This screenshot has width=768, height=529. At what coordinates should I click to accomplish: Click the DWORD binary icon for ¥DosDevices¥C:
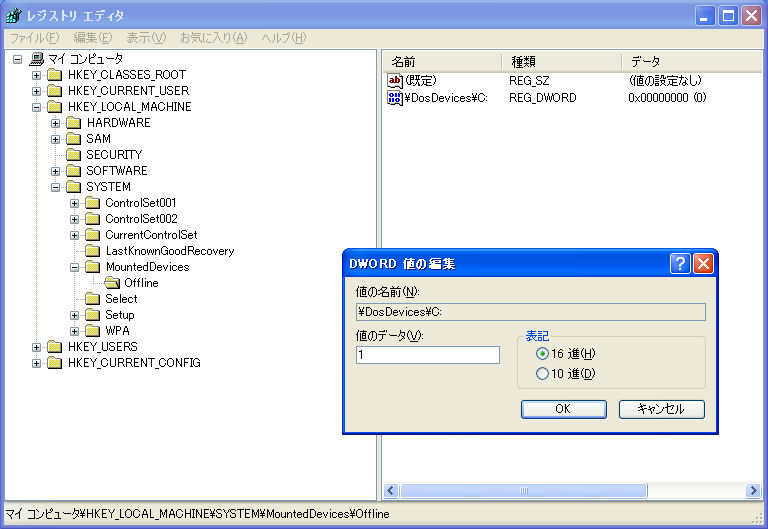click(395, 98)
